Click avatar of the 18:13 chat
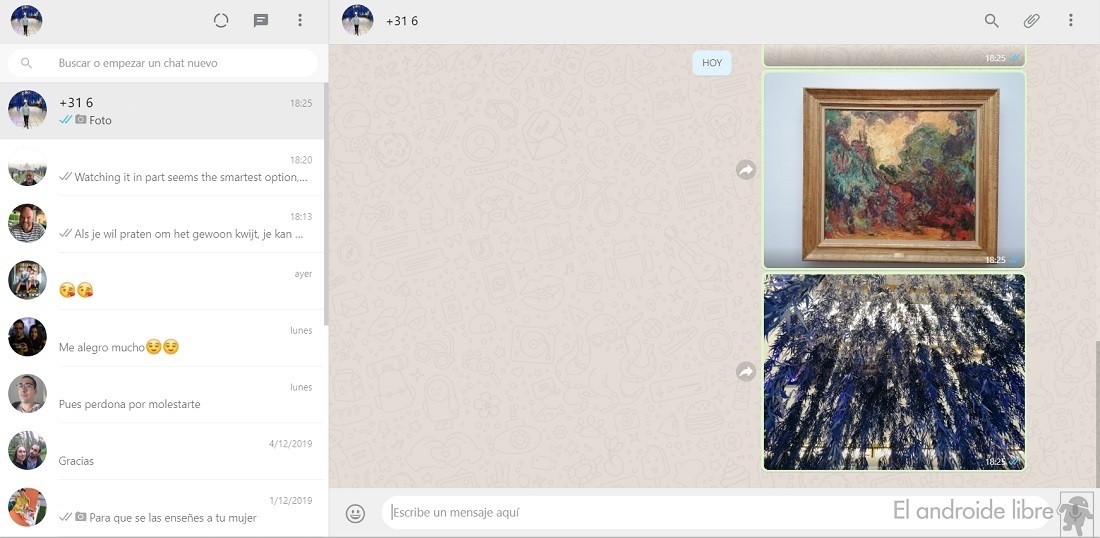This screenshot has height=538, width=1100. (27, 224)
